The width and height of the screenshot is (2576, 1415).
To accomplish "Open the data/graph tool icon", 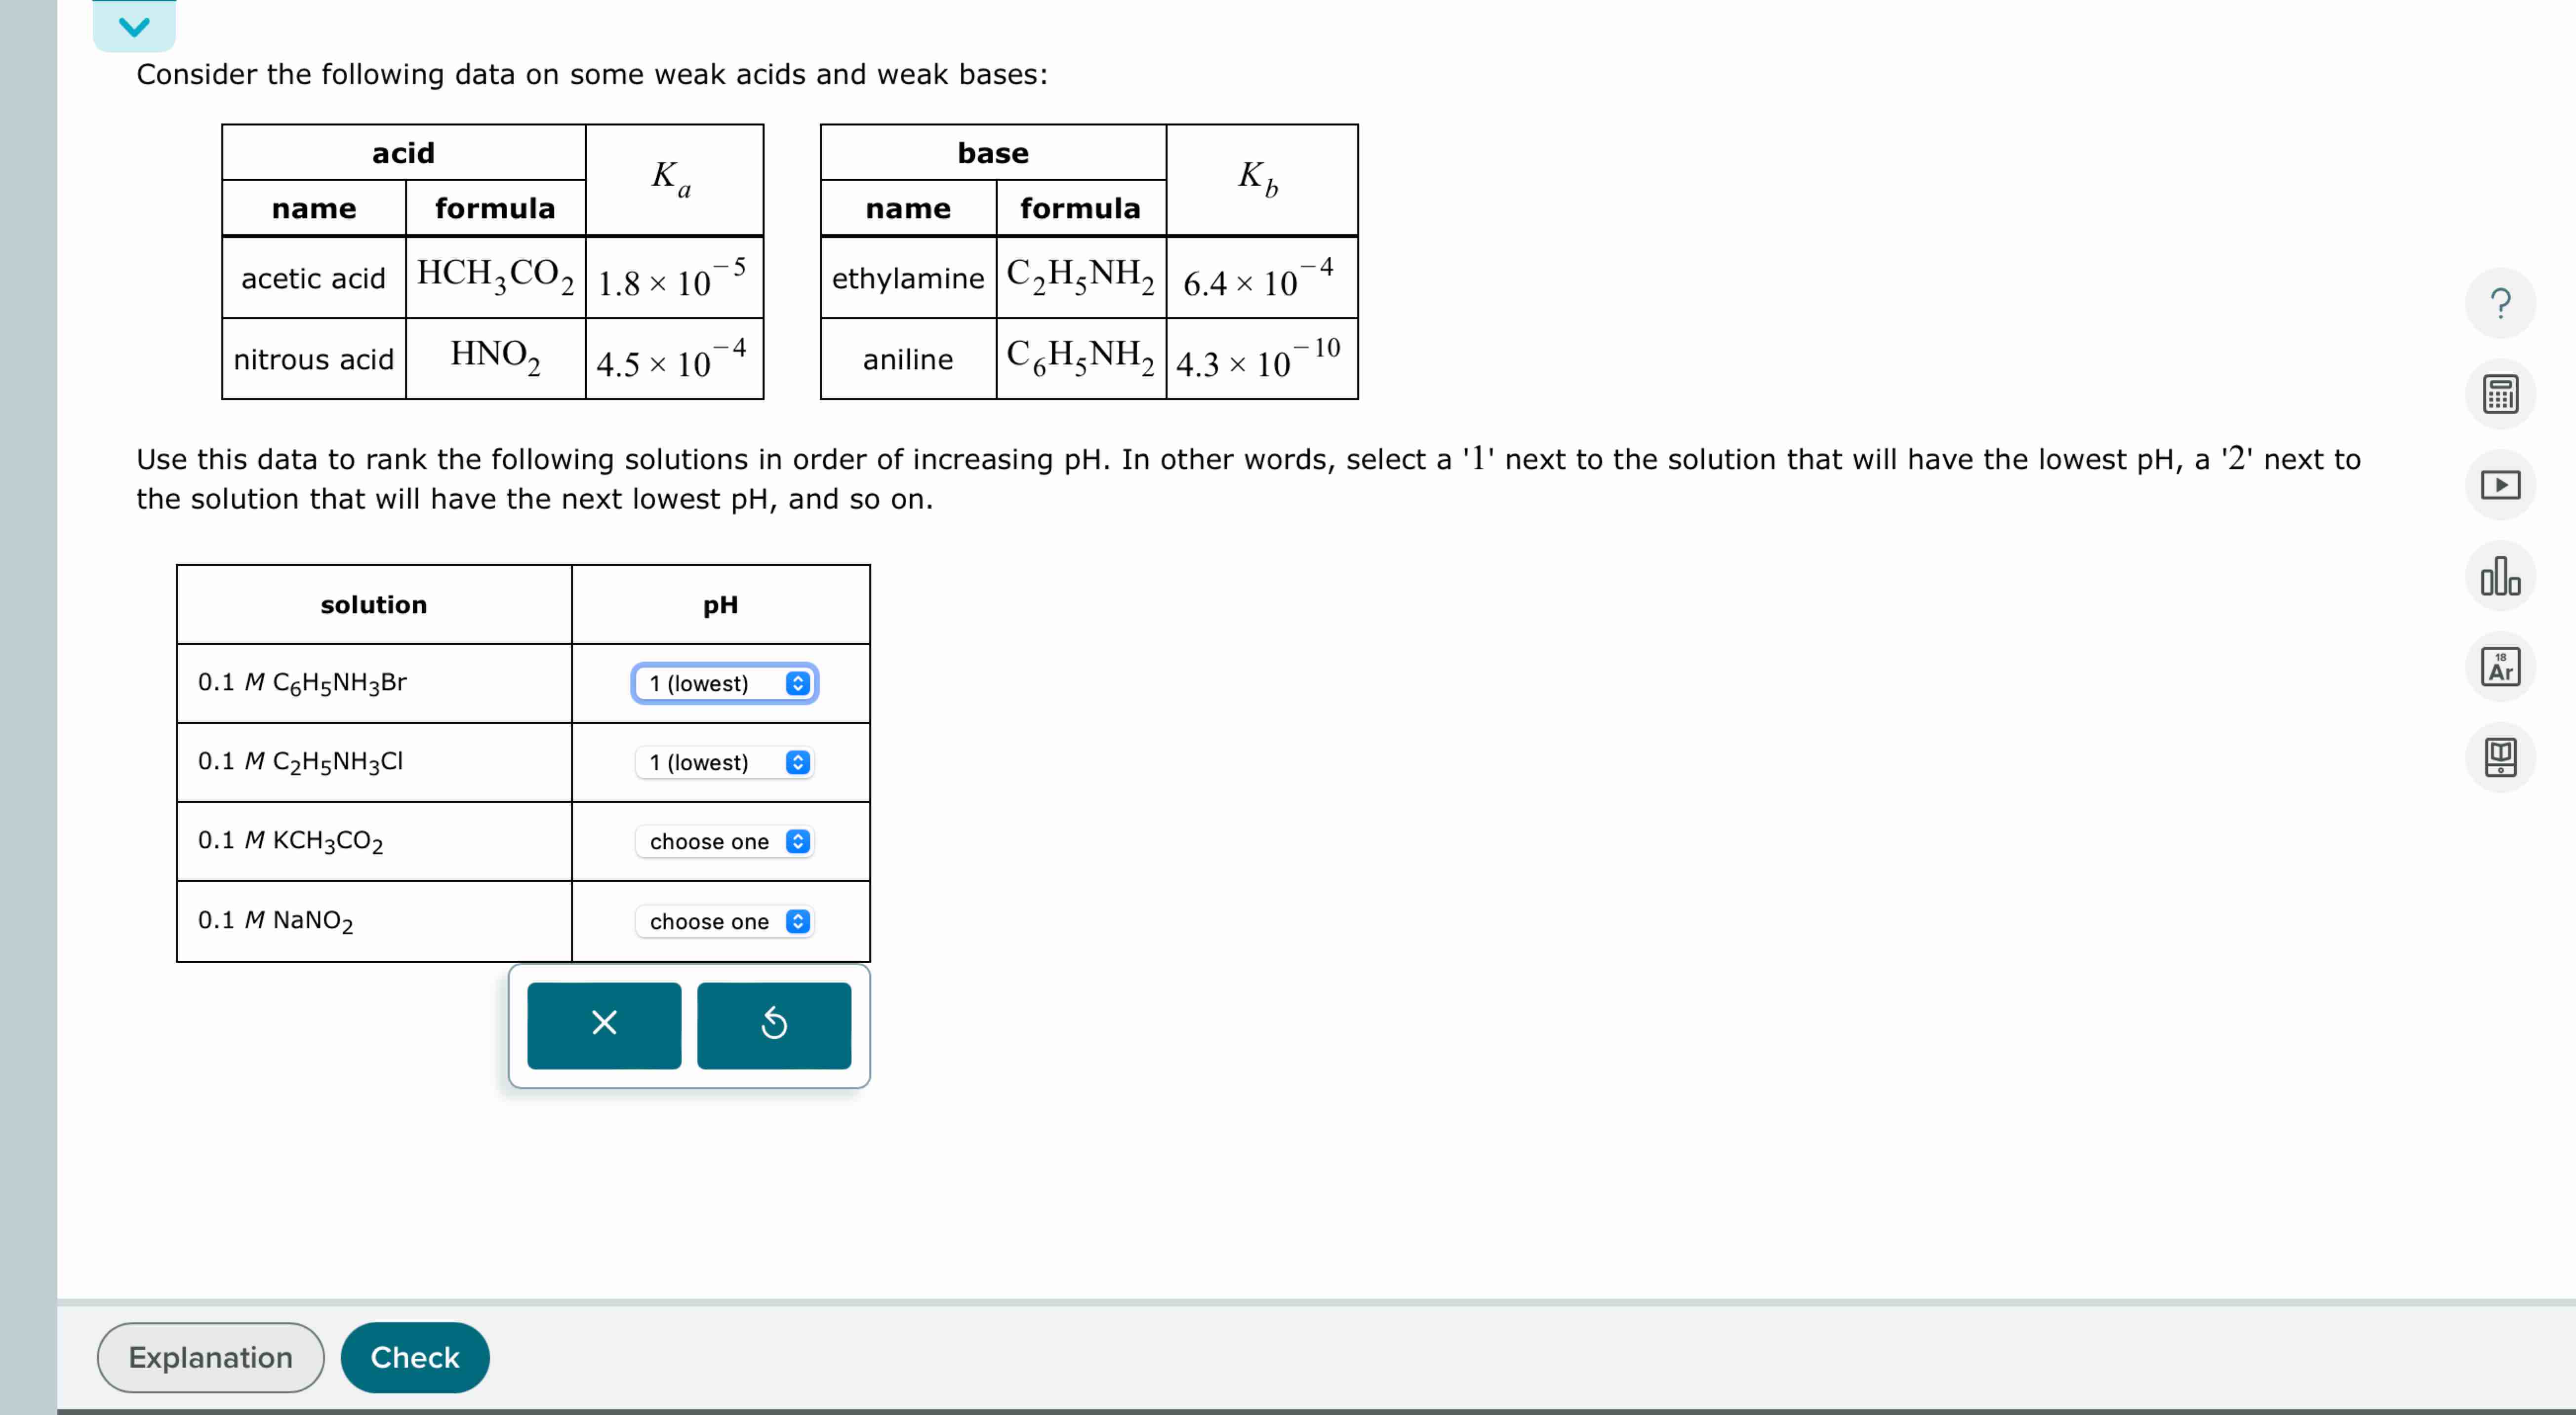I will pos(2500,576).
